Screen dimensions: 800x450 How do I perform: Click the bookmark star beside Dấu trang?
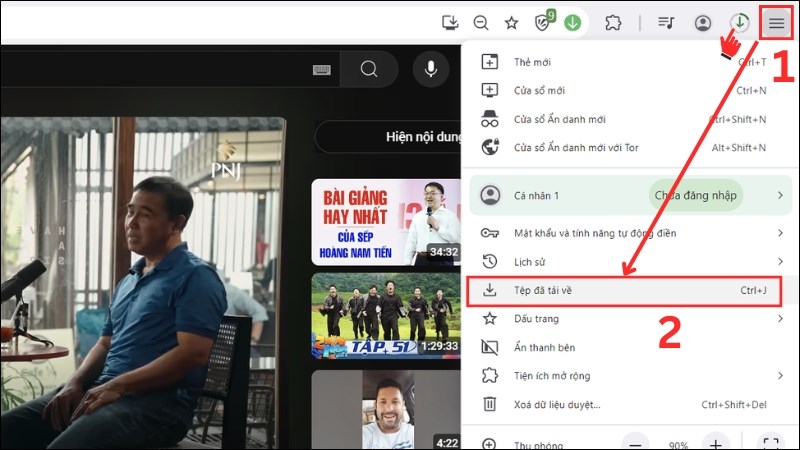click(490, 319)
